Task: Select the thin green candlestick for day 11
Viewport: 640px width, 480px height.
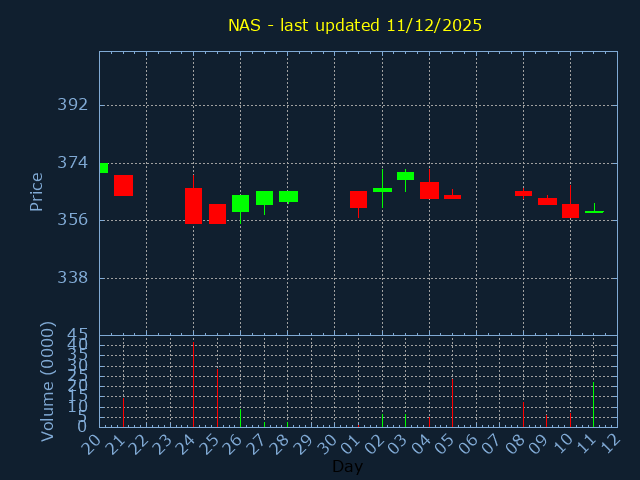Action: 594,212
